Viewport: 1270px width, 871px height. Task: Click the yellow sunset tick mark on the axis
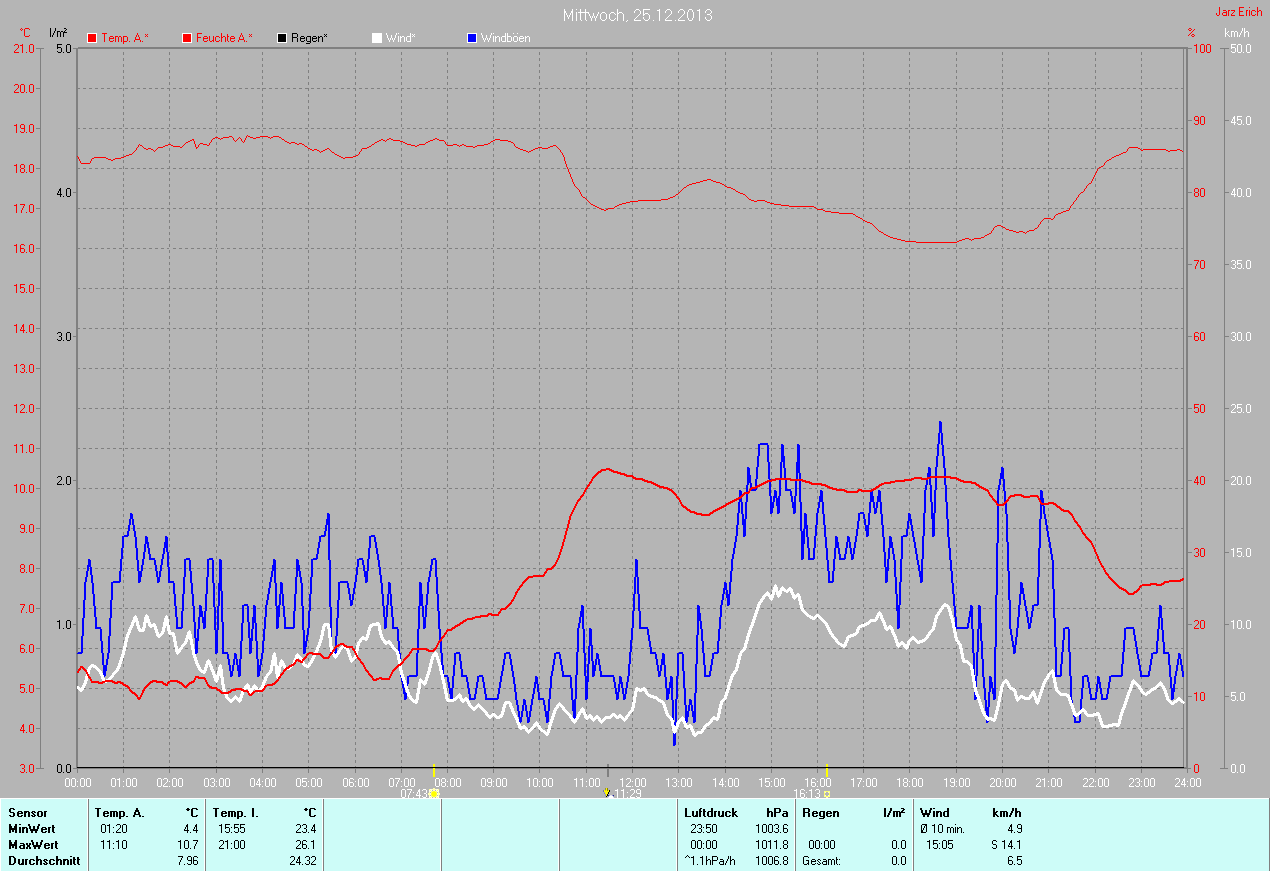tap(827, 769)
